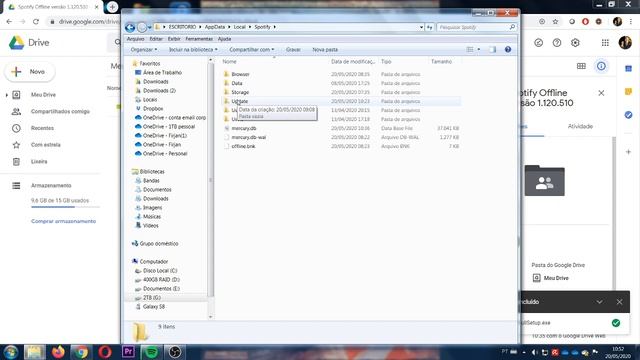Open the Arquivo menu
Image resolution: width=640 pixels, height=360 pixels.
click(136, 39)
